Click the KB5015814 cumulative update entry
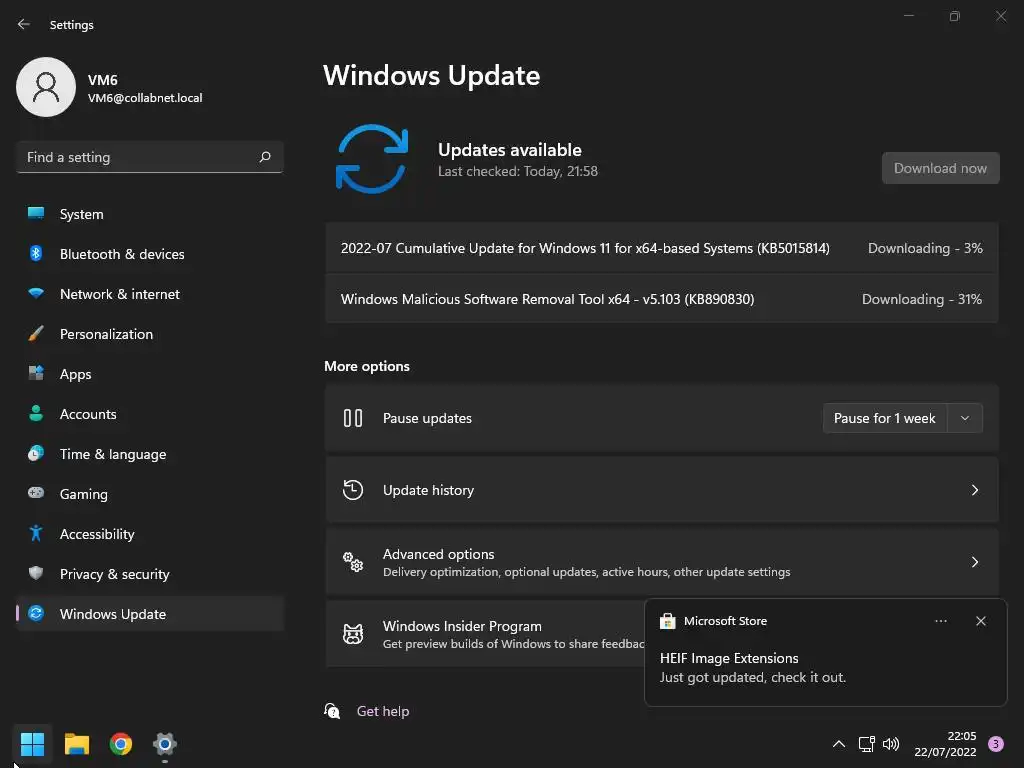Screen dimensions: 1024x768 click(662, 248)
